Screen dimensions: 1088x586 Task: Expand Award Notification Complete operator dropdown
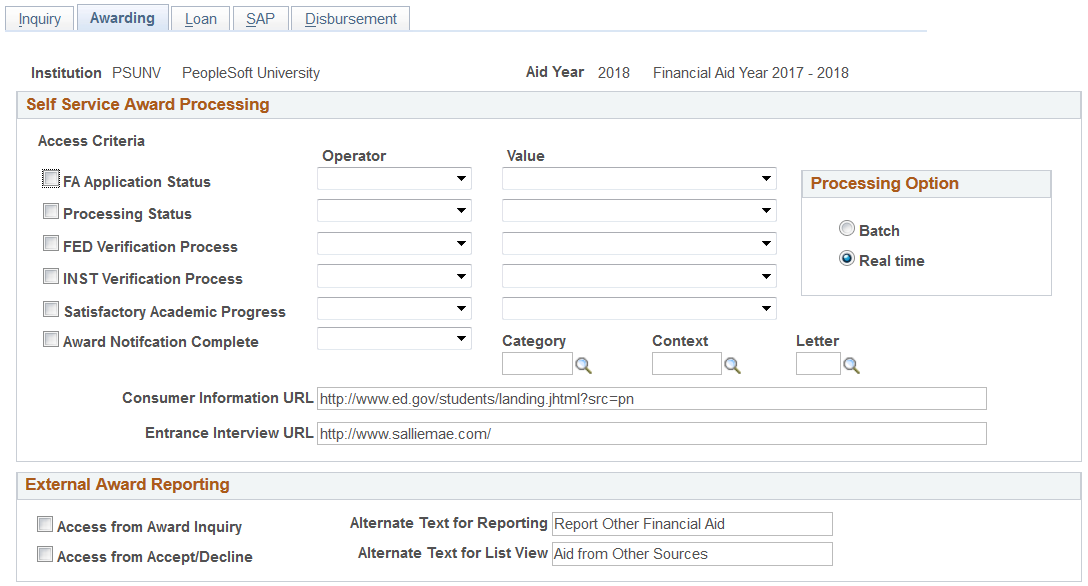394,340
